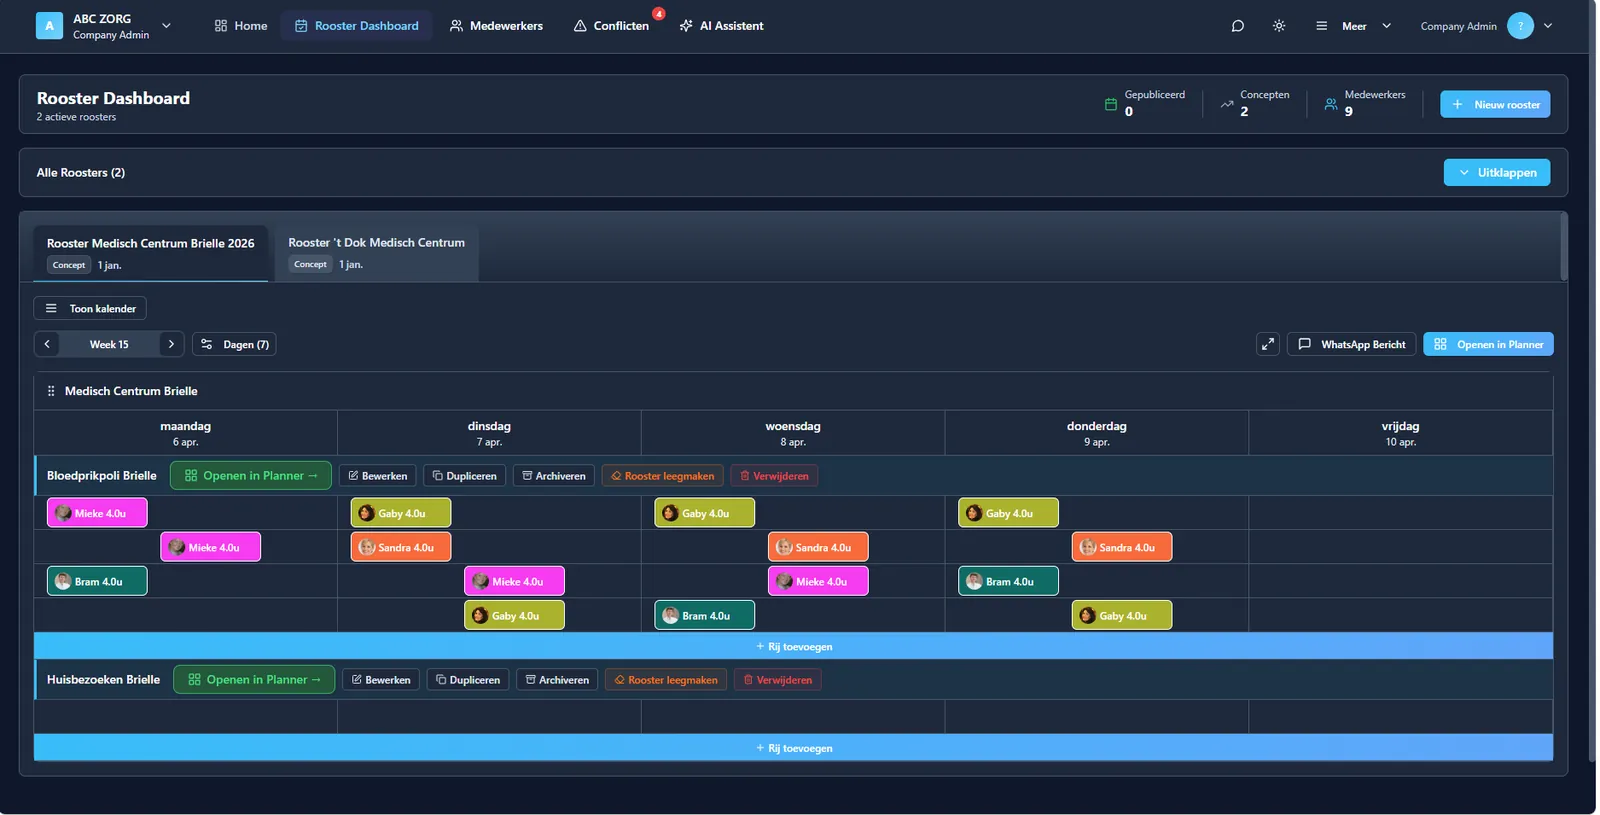1600x815 pixels.
Task: Click Archiveren for Huisbezoeken Brielle
Action: click(x=557, y=680)
